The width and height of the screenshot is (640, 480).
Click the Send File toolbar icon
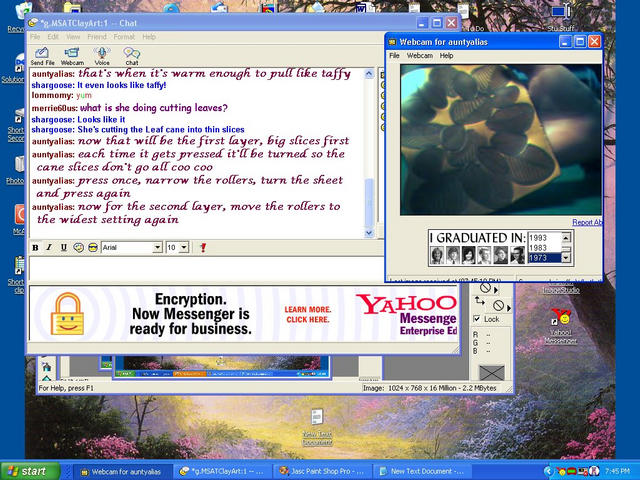point(42,56)
